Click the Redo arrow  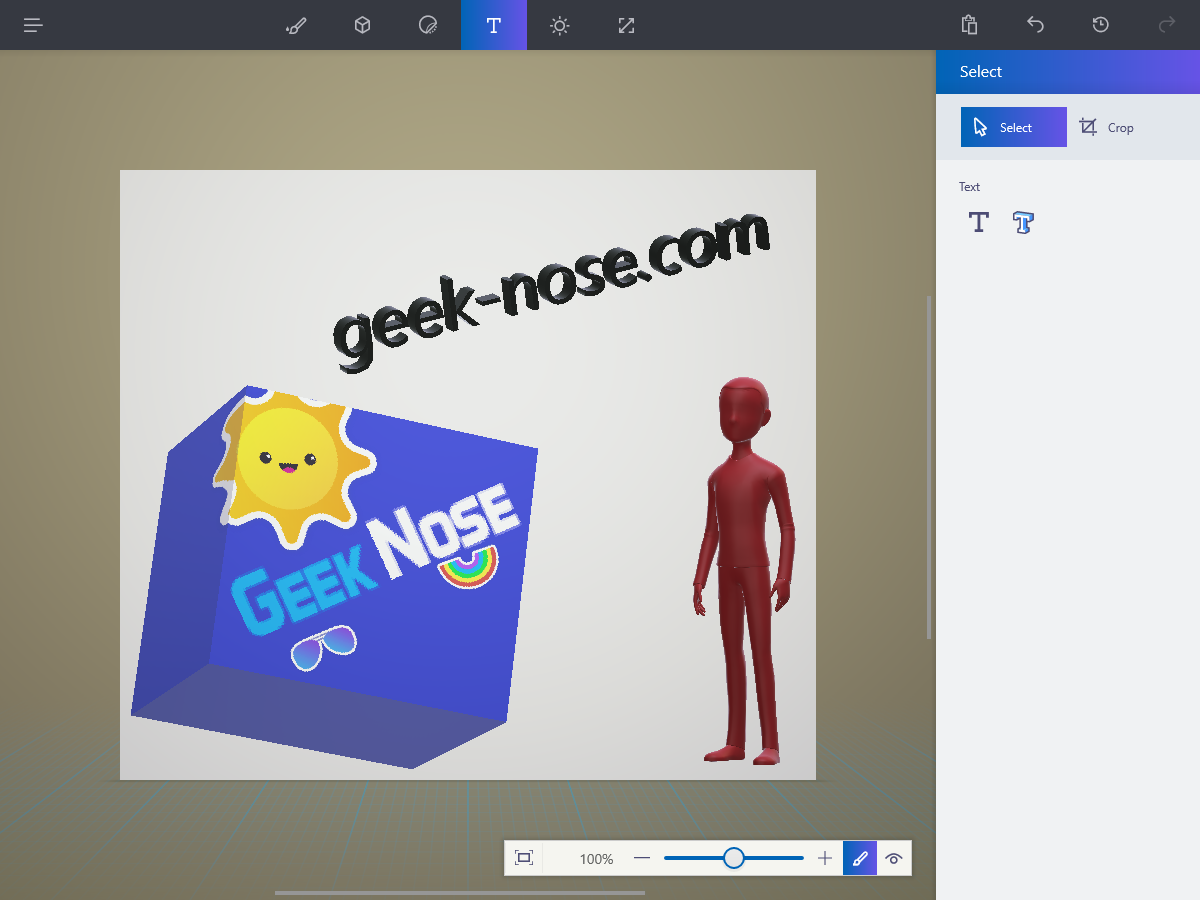(1166, 25)
